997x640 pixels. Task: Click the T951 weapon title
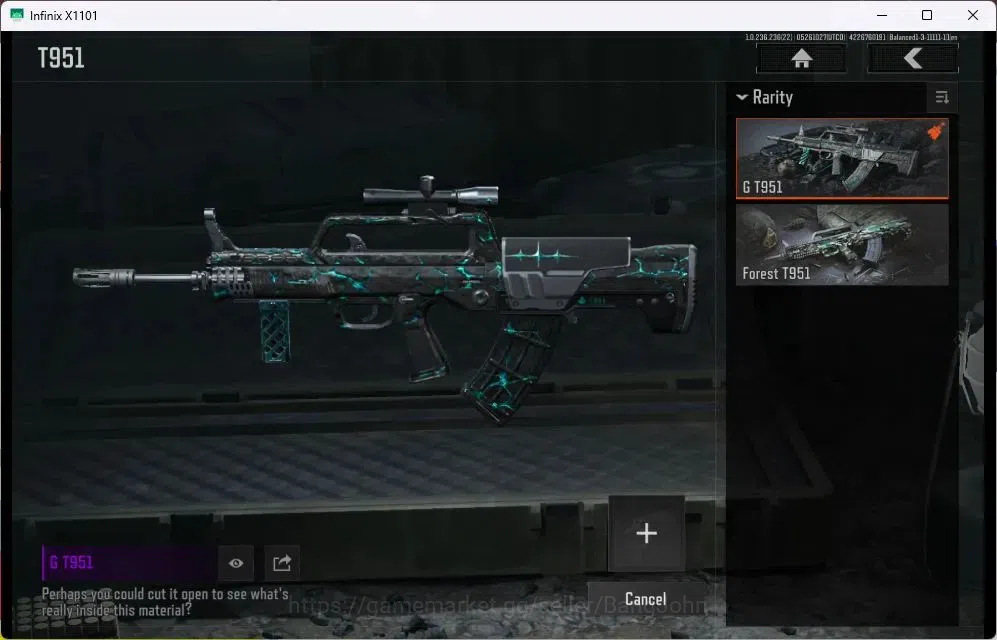pyautogui.click(x=61, y=58)
